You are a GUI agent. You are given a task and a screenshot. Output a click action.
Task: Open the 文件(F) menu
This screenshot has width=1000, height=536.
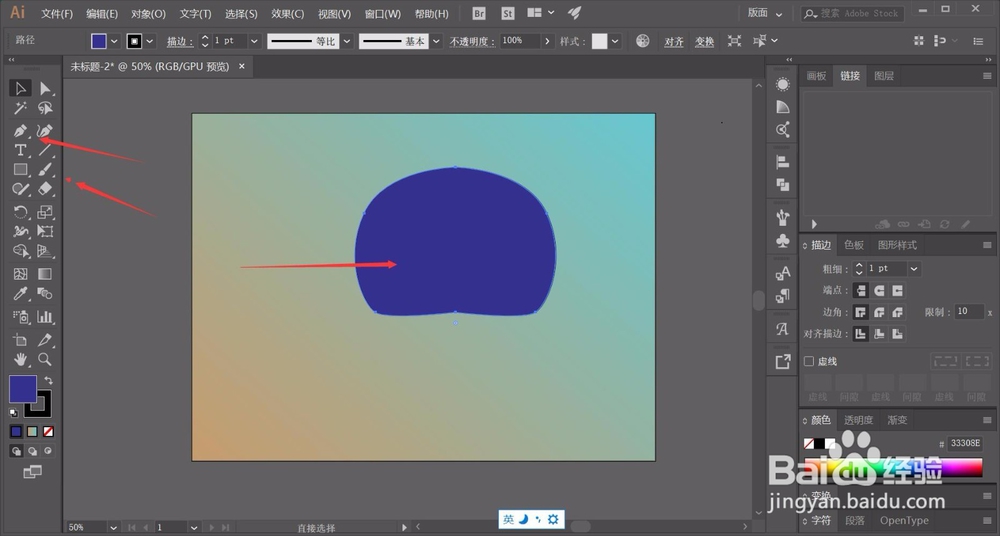pyautogui.click(x=57, y=13)
